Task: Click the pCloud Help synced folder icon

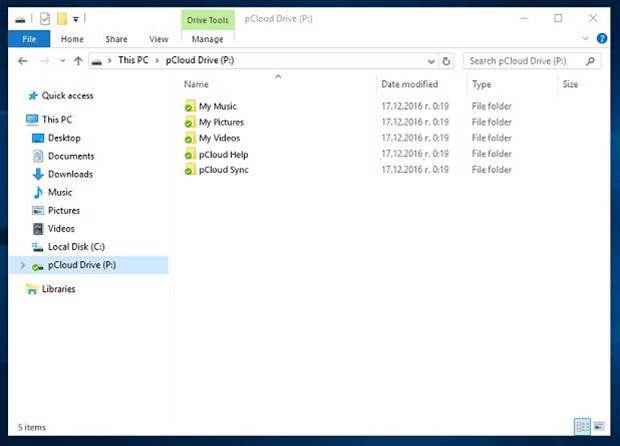Action: pyautogui.click(x=190, y=154)
